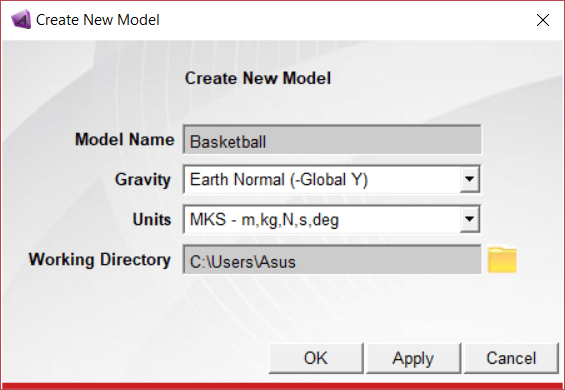Open the Units dropdown arrow

click(469, 219)
